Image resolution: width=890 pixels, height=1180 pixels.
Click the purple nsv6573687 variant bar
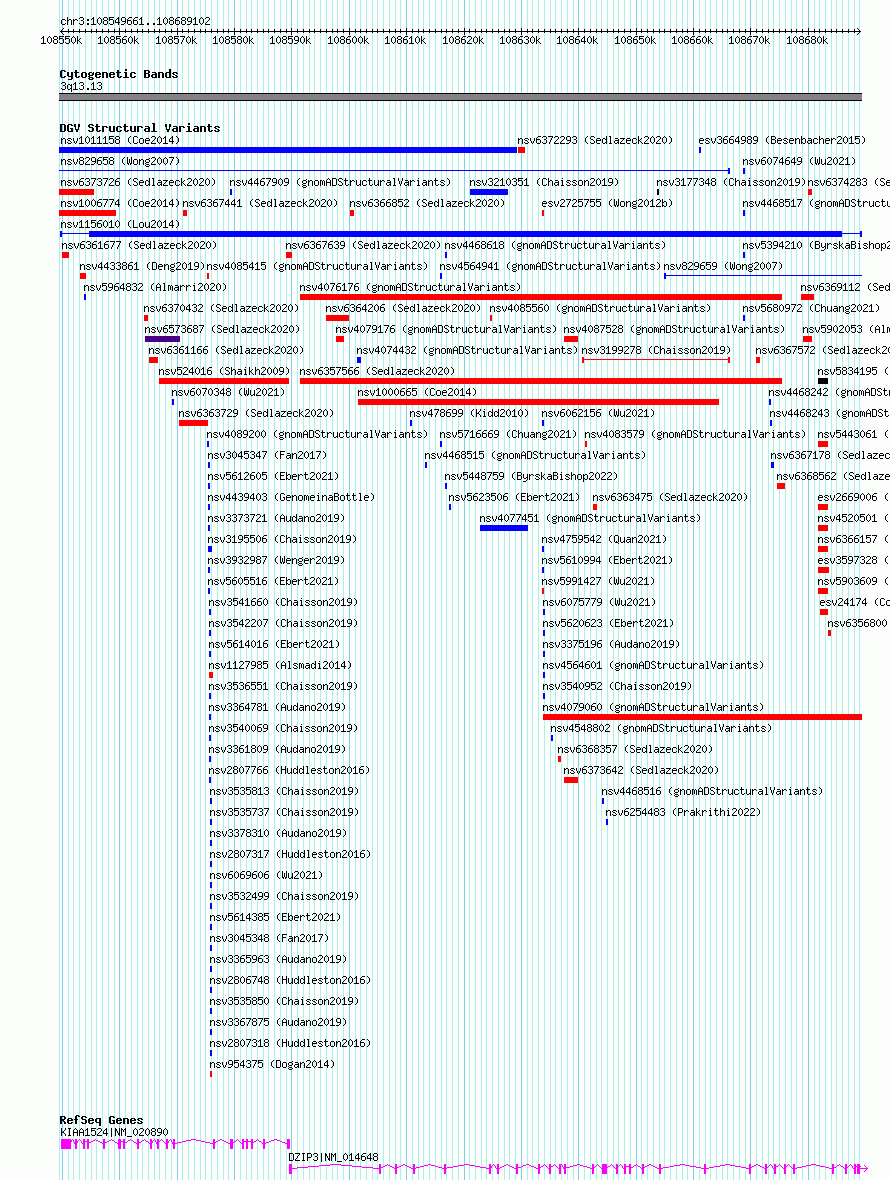click(x=163, y=339)
